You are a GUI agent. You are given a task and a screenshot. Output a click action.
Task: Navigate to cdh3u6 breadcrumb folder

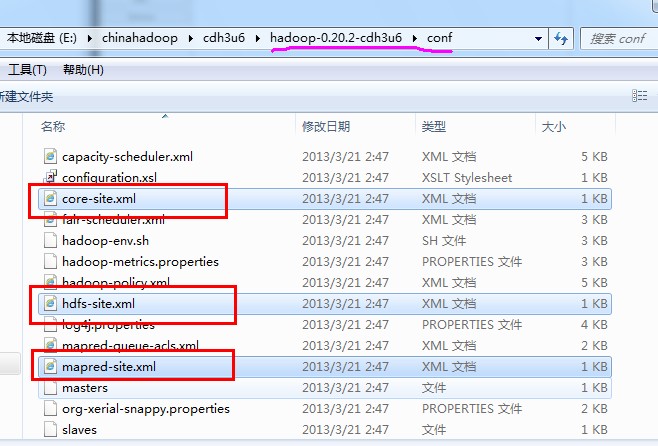coord(224,38)
